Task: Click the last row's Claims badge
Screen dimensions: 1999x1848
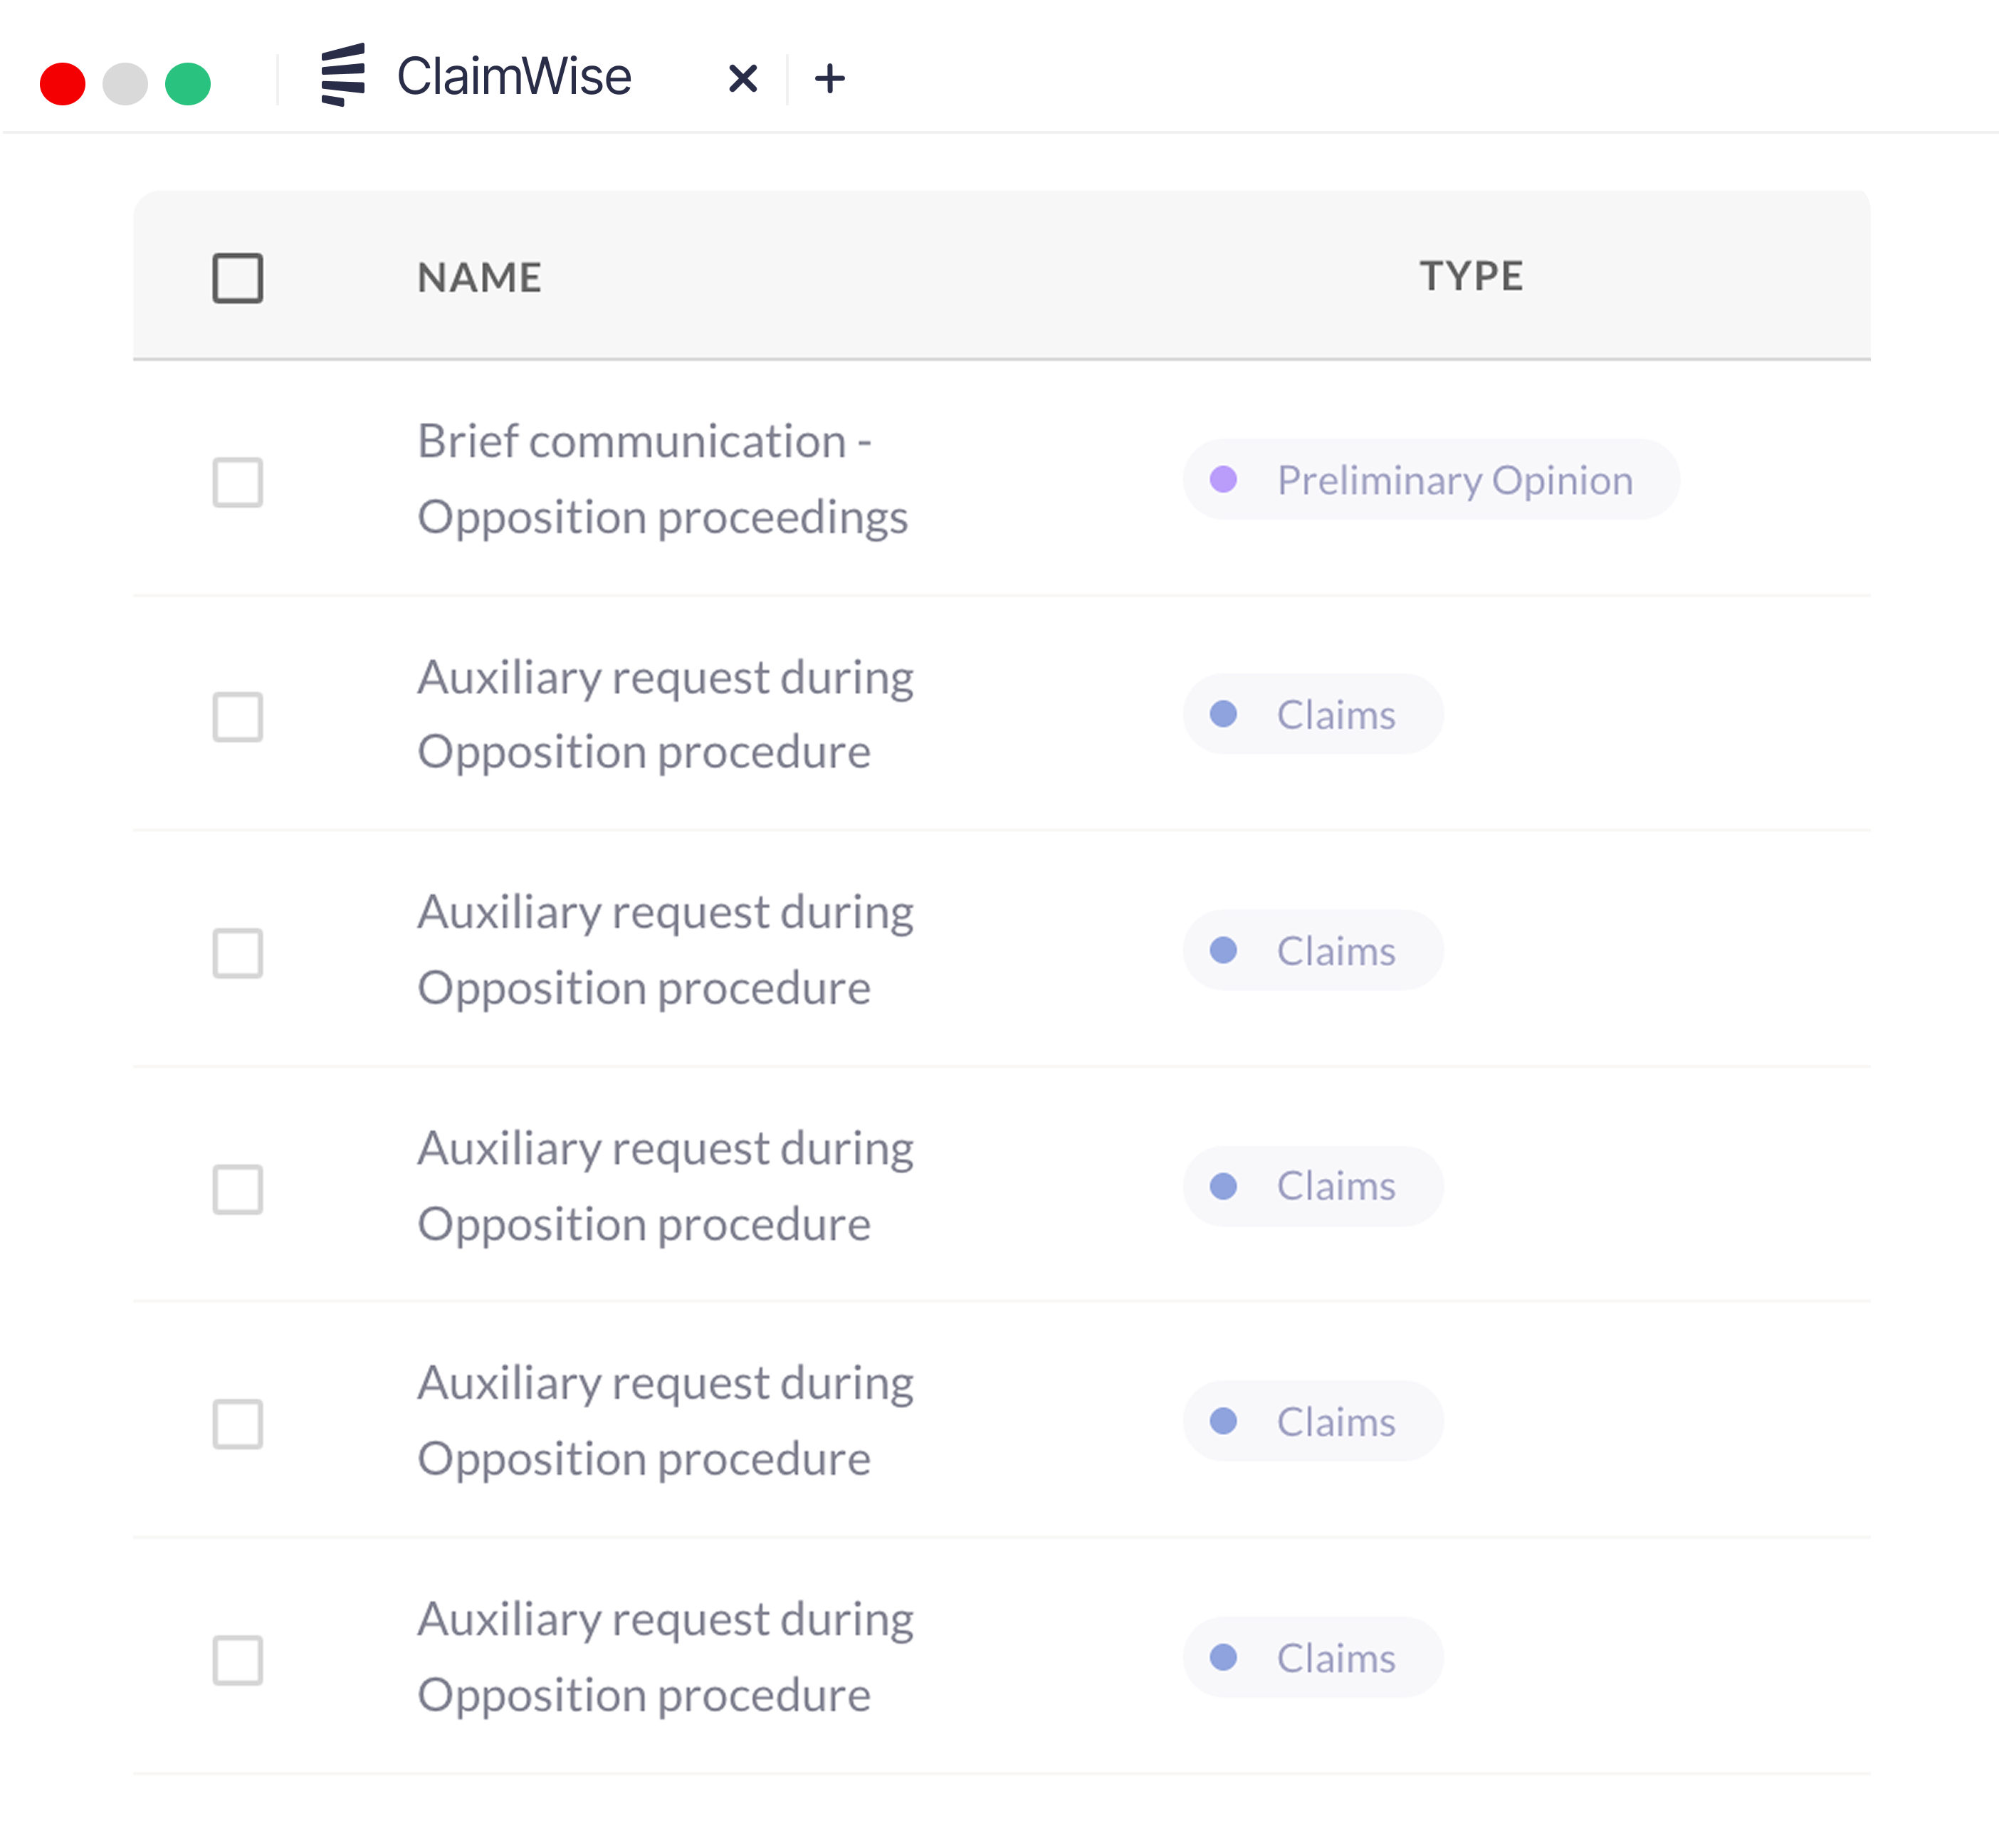Action: (x=1312, y=1658)
